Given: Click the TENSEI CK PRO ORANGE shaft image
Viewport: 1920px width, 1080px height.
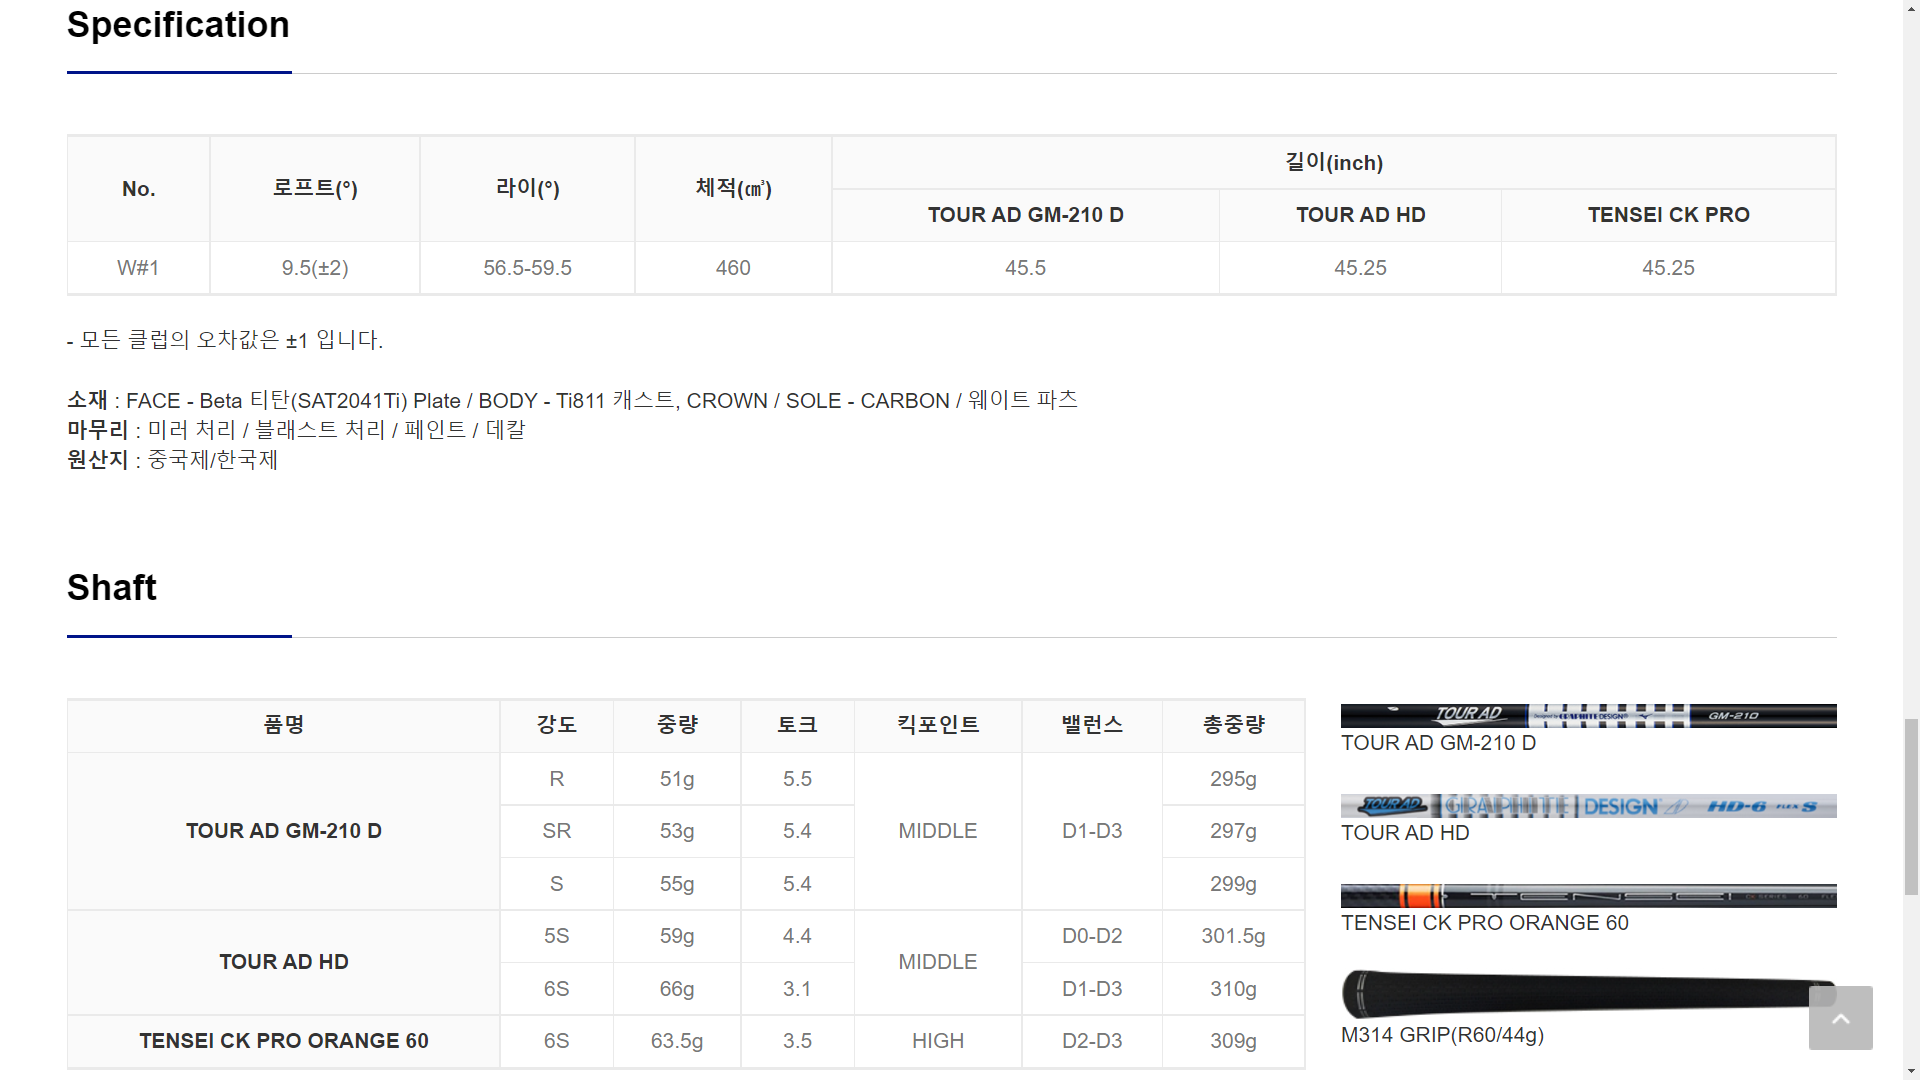Looking at the screenshot, I should pos(1588,896).
